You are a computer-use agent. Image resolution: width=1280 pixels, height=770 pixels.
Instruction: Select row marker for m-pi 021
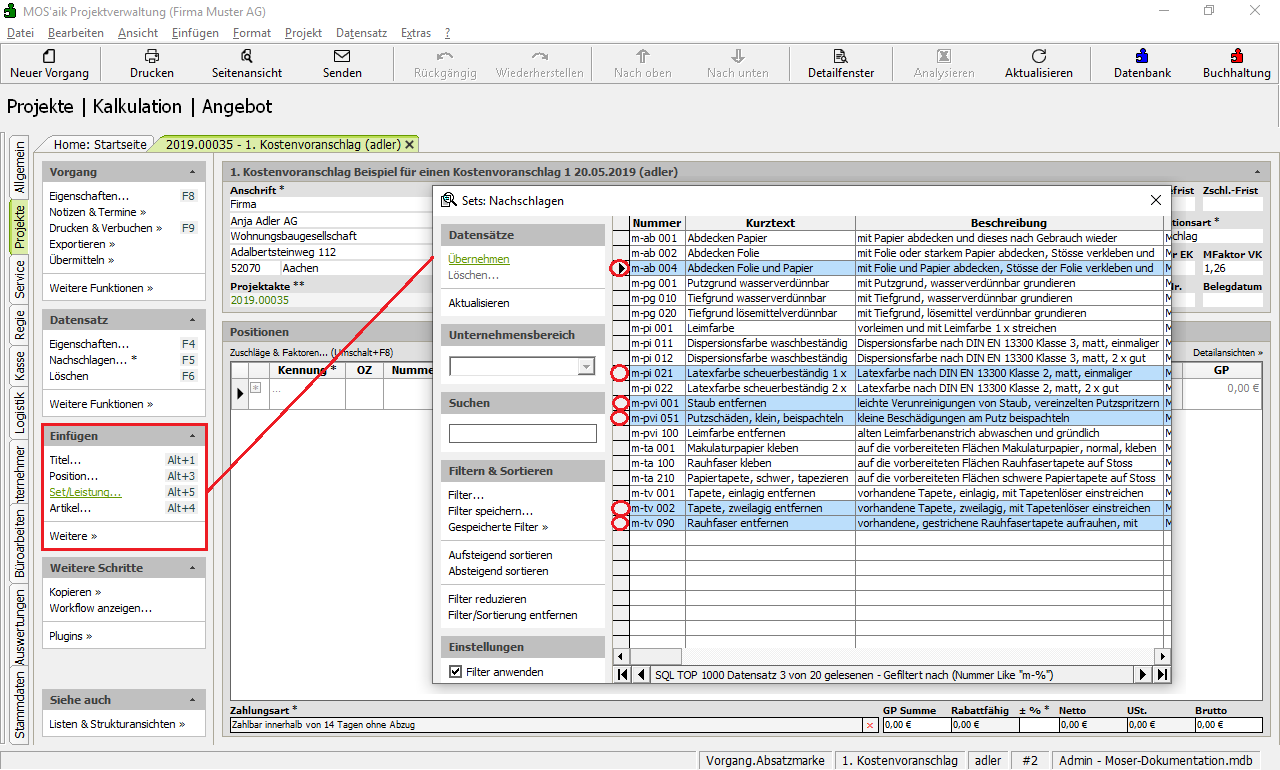coord(620,373)
